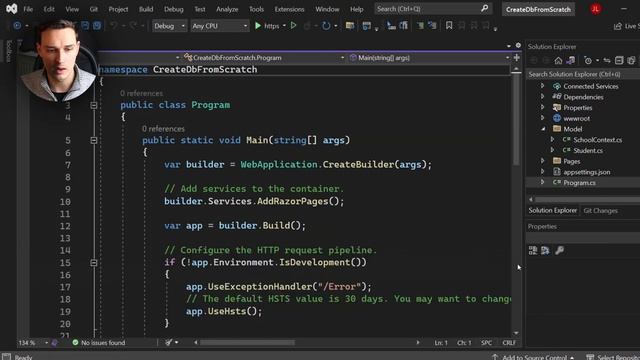
Task: Click the Alphabetical sort icon in Properties panel
Action: pos(545,251)
